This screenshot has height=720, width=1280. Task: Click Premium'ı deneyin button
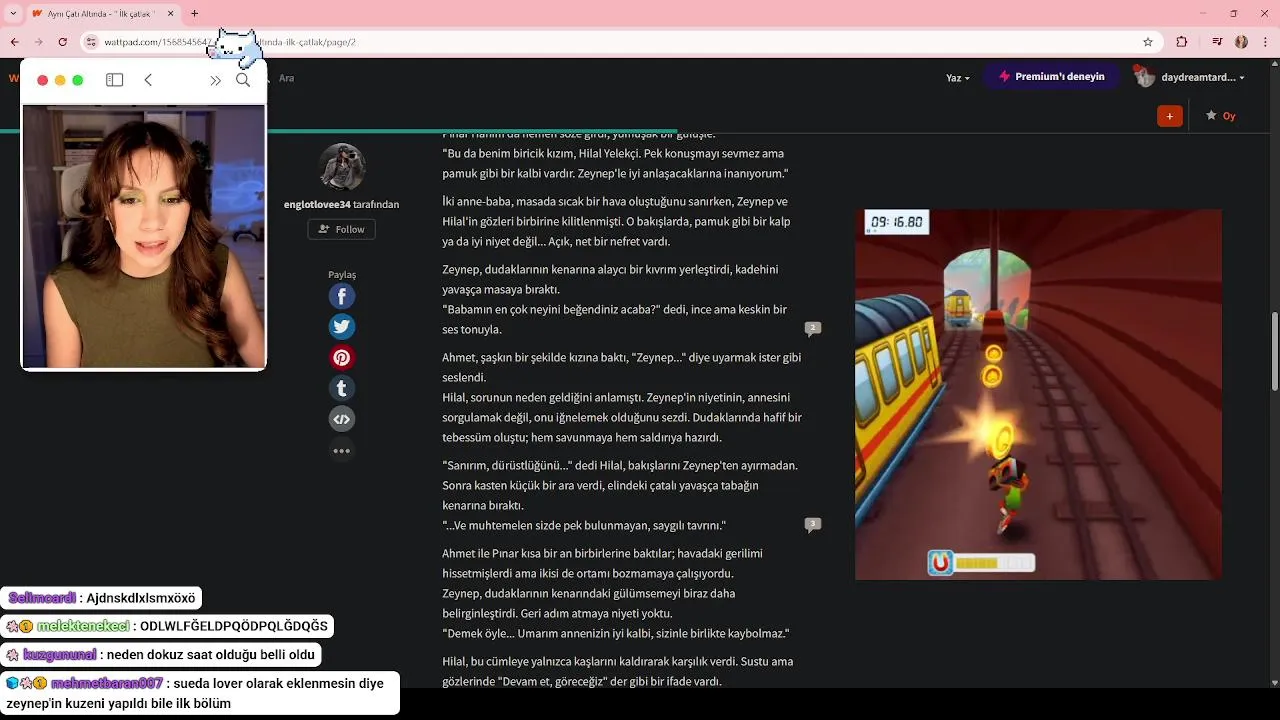click(1052, 76)
